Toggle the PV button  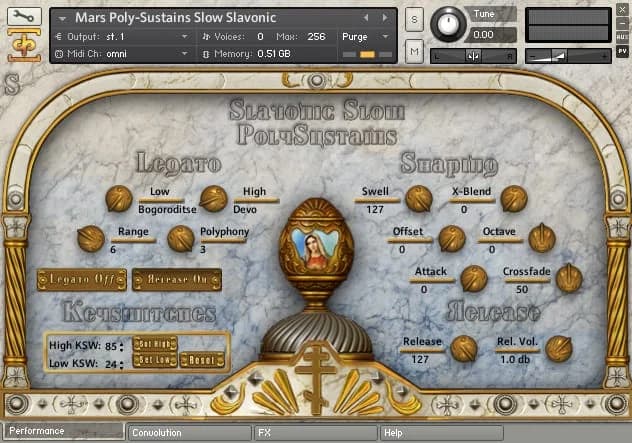(x=622, y=52)
